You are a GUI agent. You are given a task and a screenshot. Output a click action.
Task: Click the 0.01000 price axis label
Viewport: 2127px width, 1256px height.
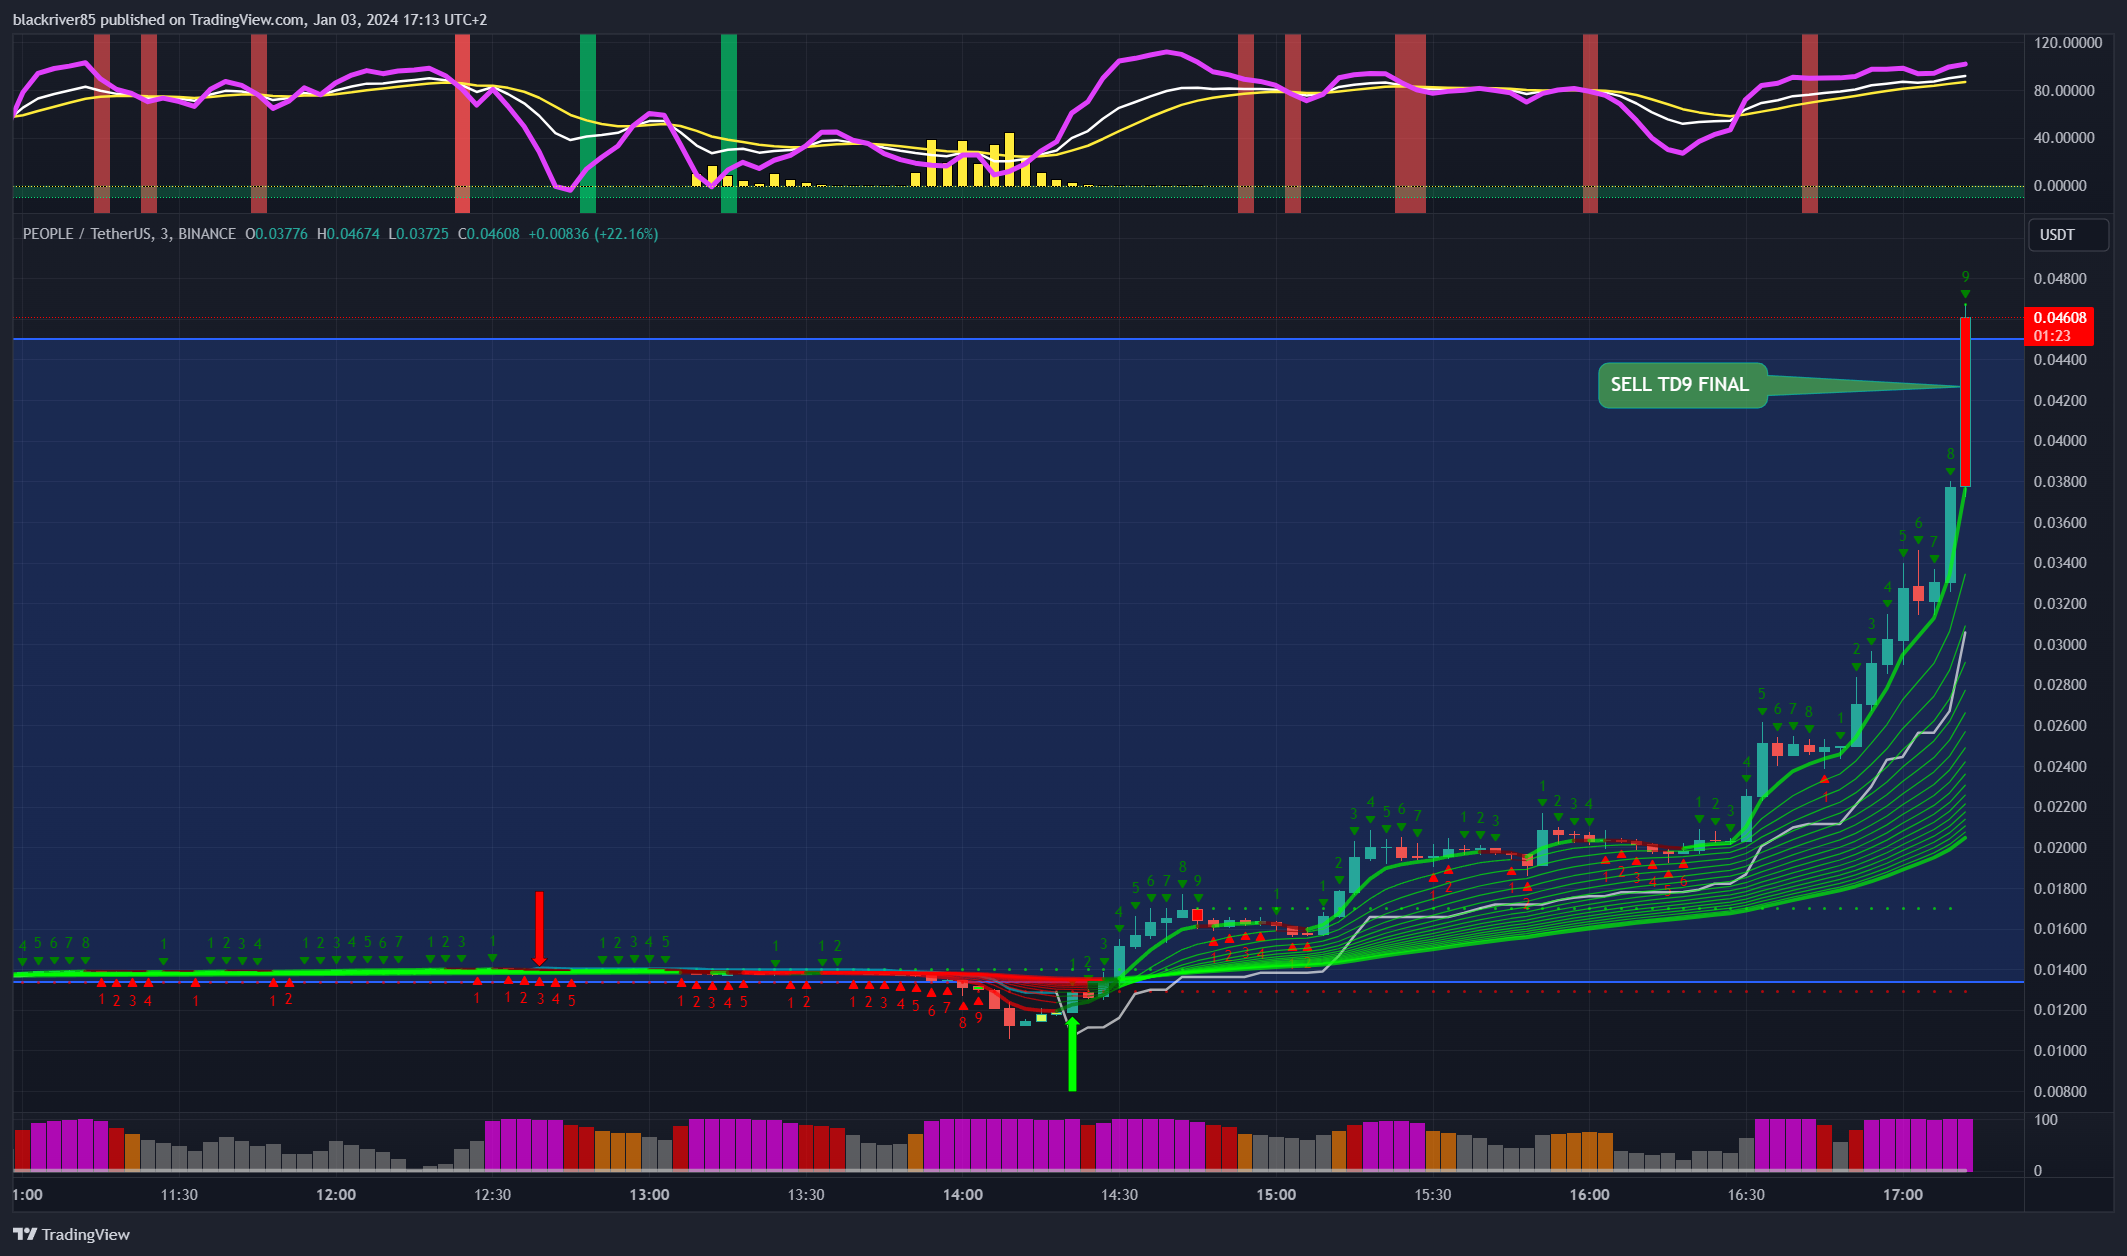click(x=2060, y=1051)
